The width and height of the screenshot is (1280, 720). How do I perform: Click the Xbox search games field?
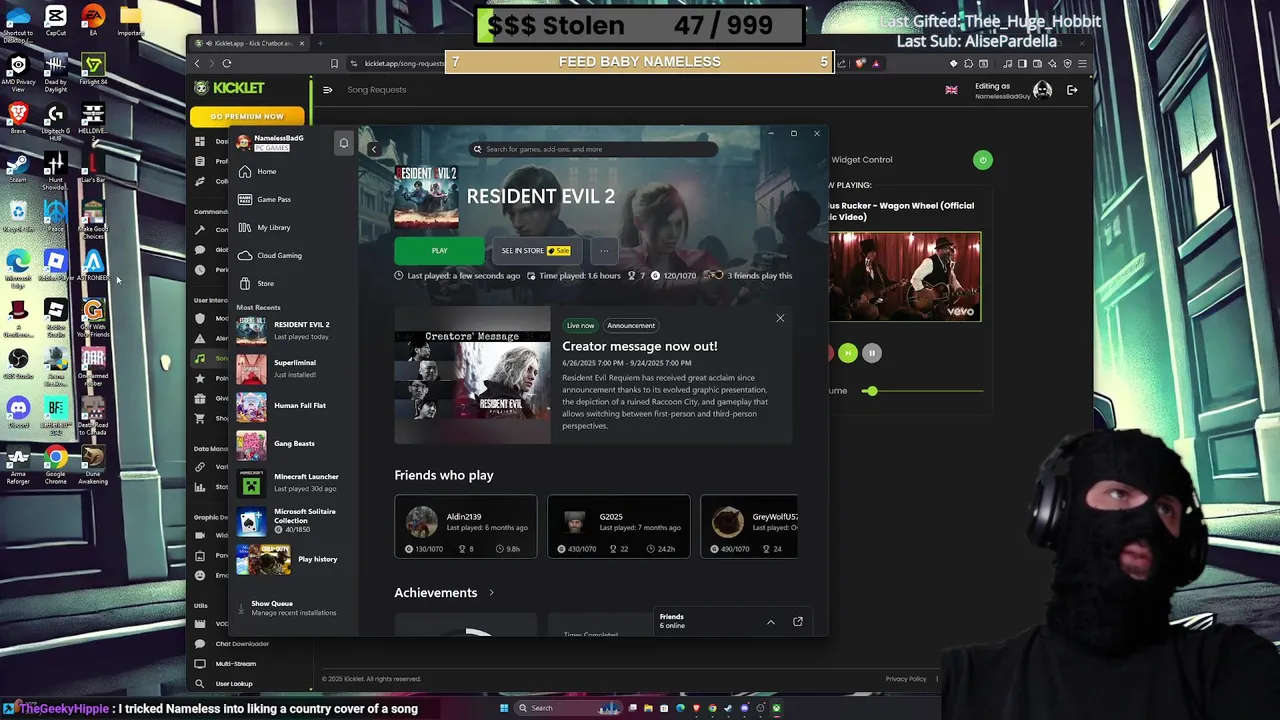tap(594, 149)
